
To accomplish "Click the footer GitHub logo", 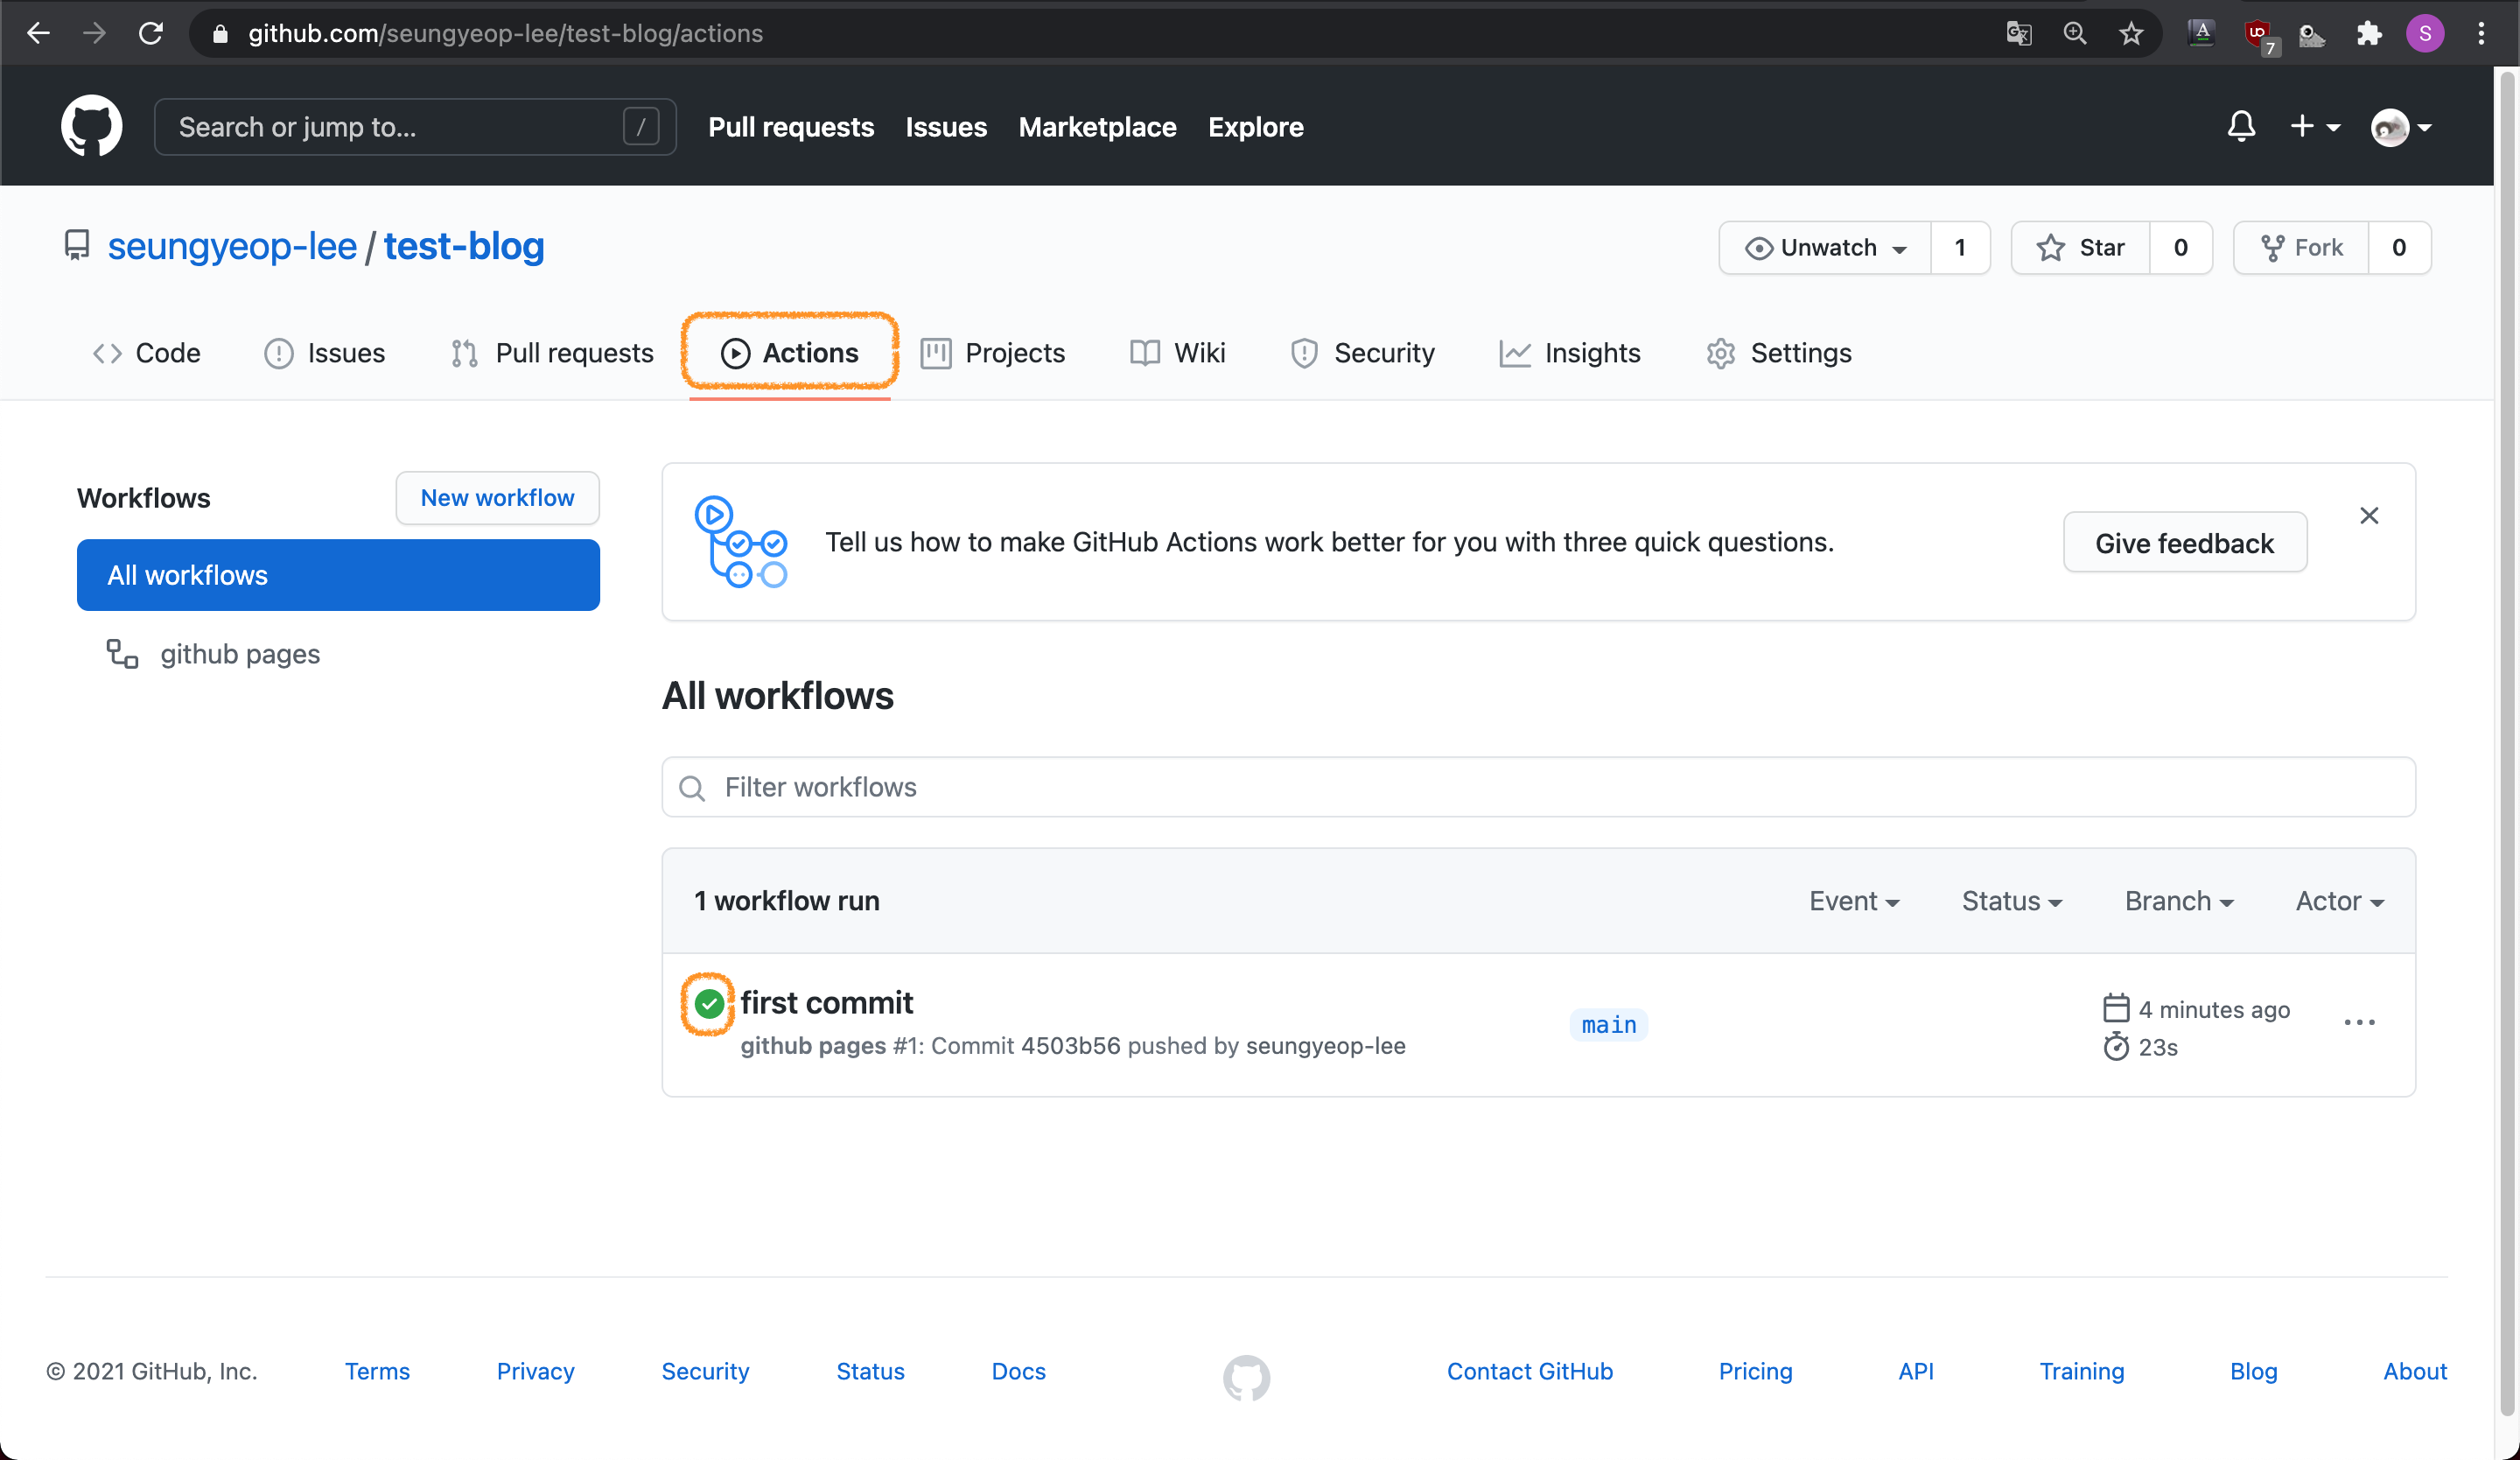I will (x=1245, y=1377).
